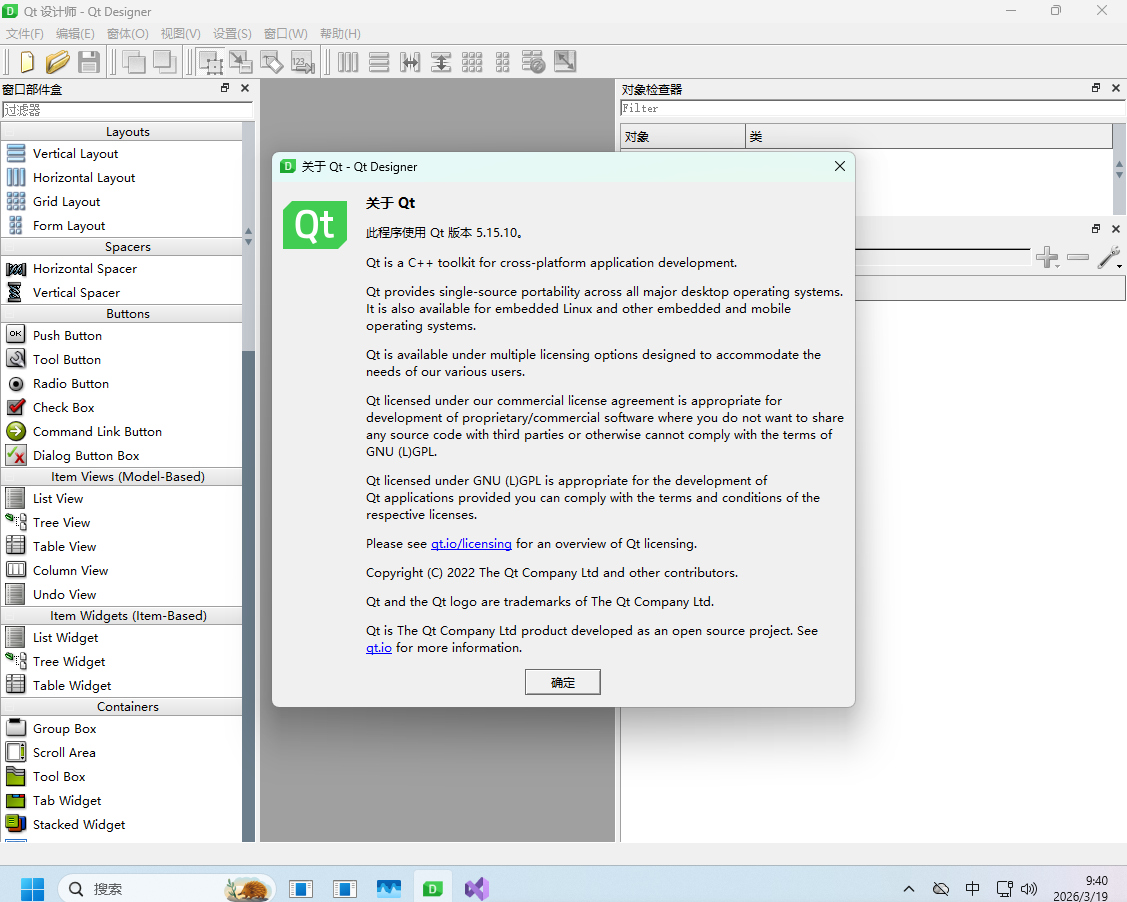Click the Save floppy disk icon

(x=88, y=62)
